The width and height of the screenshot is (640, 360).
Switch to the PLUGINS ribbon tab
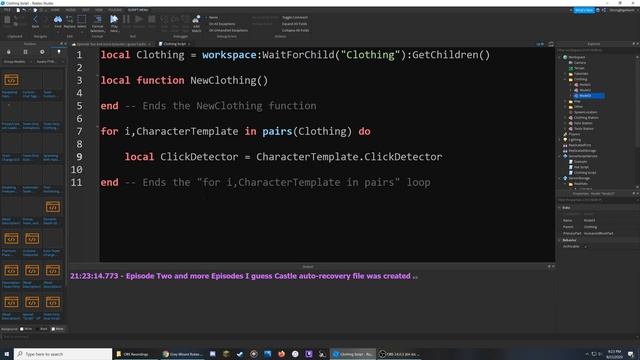115,10
